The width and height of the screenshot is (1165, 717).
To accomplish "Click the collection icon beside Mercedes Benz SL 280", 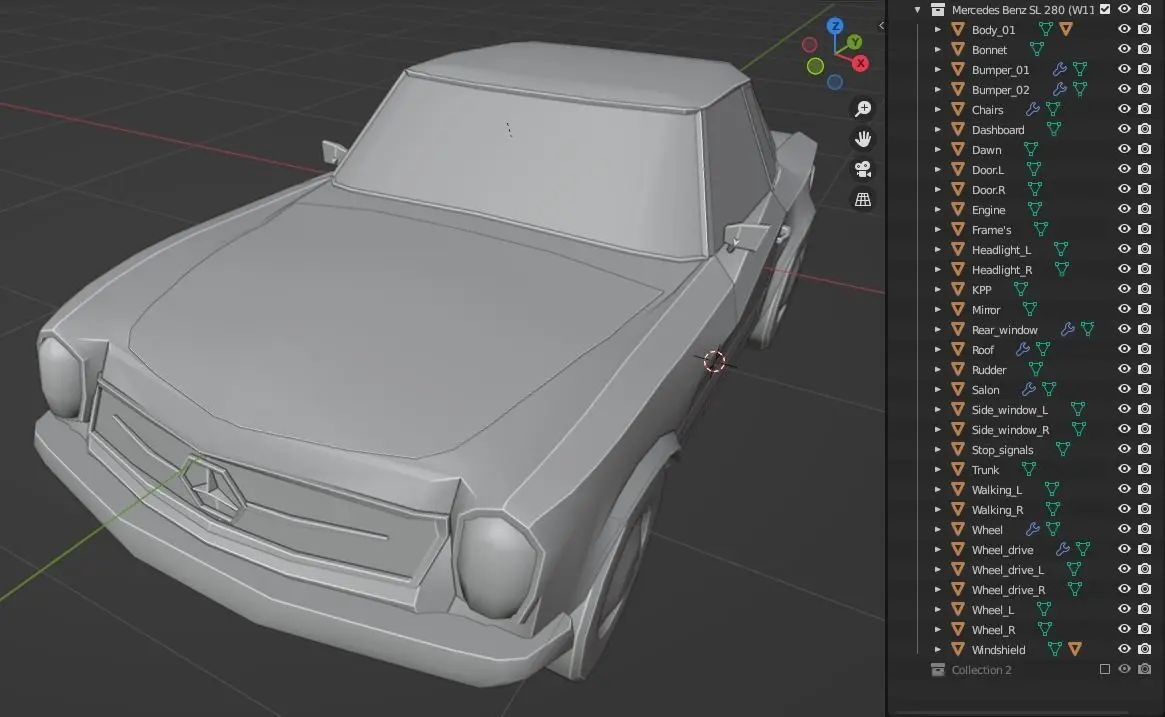I will (x=938, y=10).
